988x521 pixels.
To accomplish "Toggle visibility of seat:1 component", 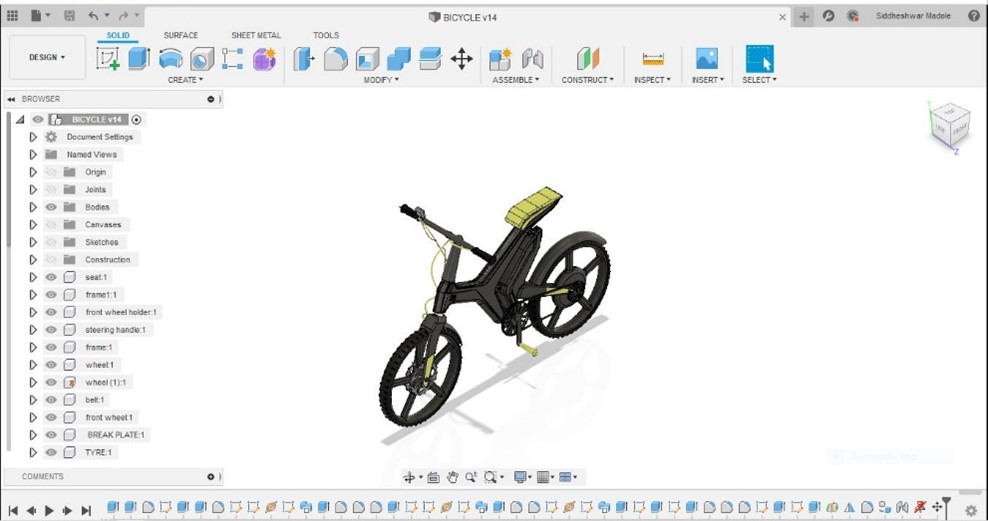I will point(51,277).
